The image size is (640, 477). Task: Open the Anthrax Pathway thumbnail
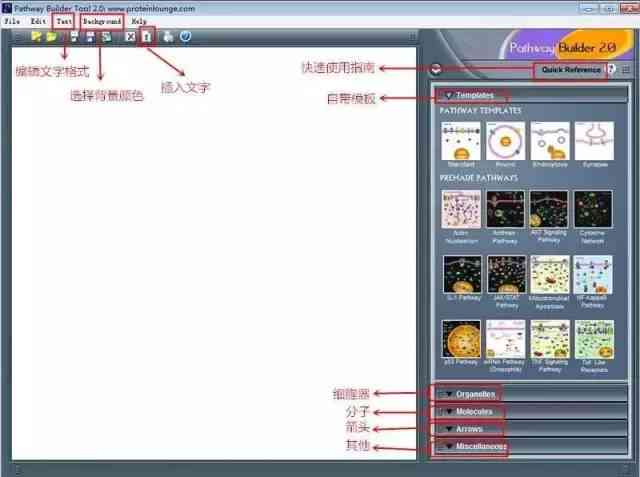pos(505,209)
